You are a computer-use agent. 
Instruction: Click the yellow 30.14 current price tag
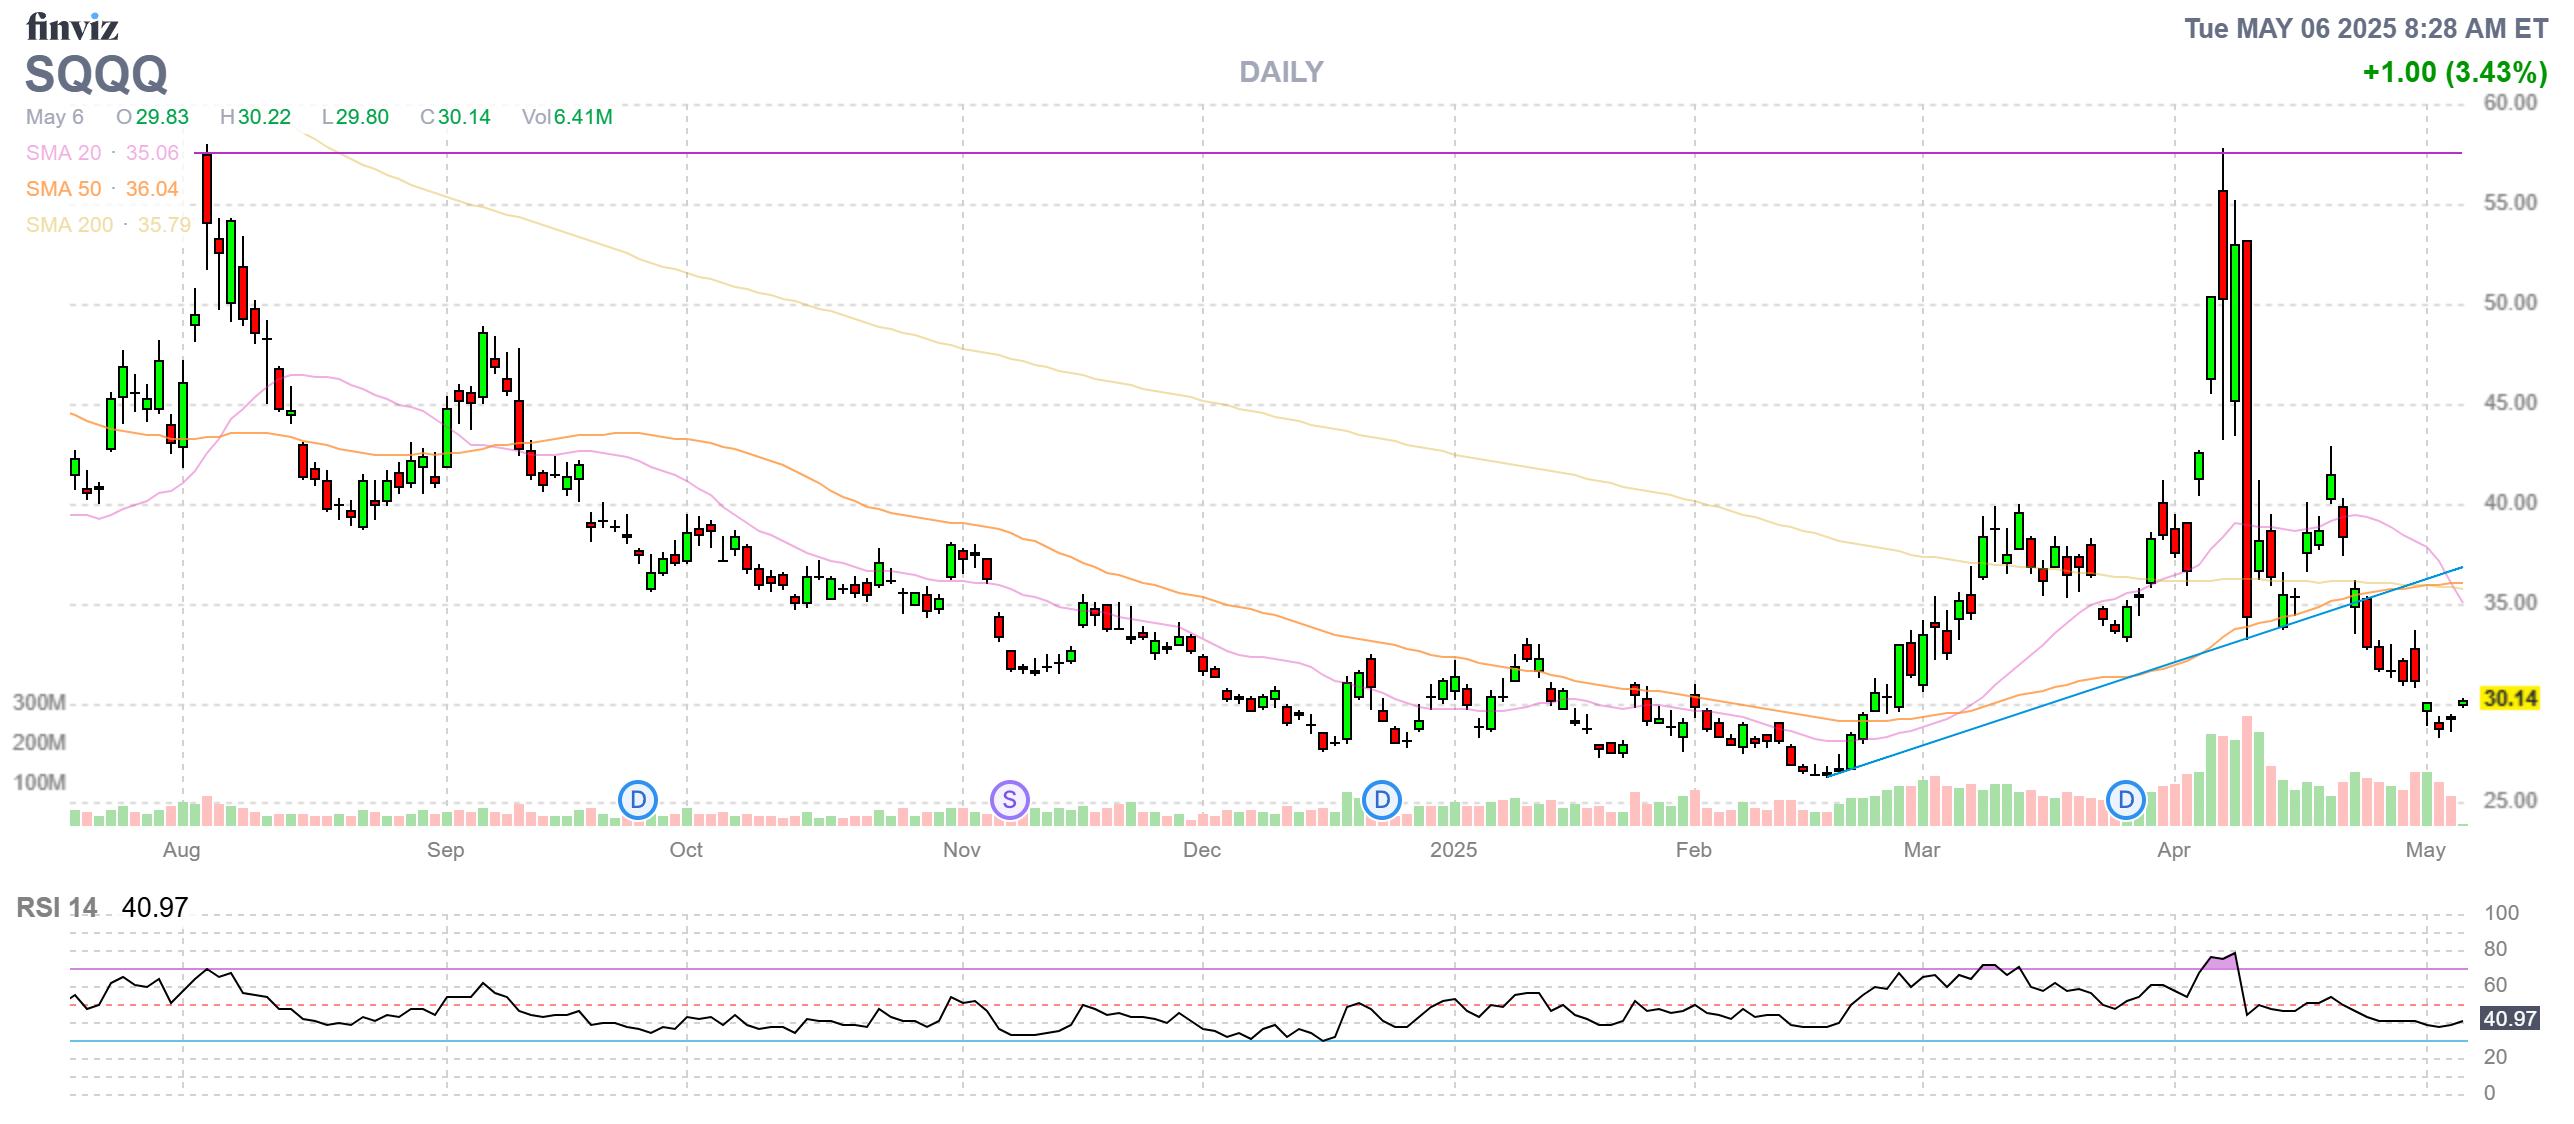coord(2510,699)
